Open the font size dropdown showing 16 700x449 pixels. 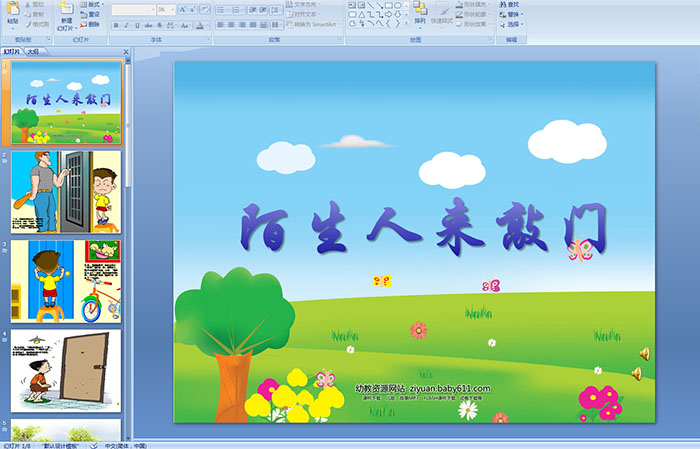(166, 10)
